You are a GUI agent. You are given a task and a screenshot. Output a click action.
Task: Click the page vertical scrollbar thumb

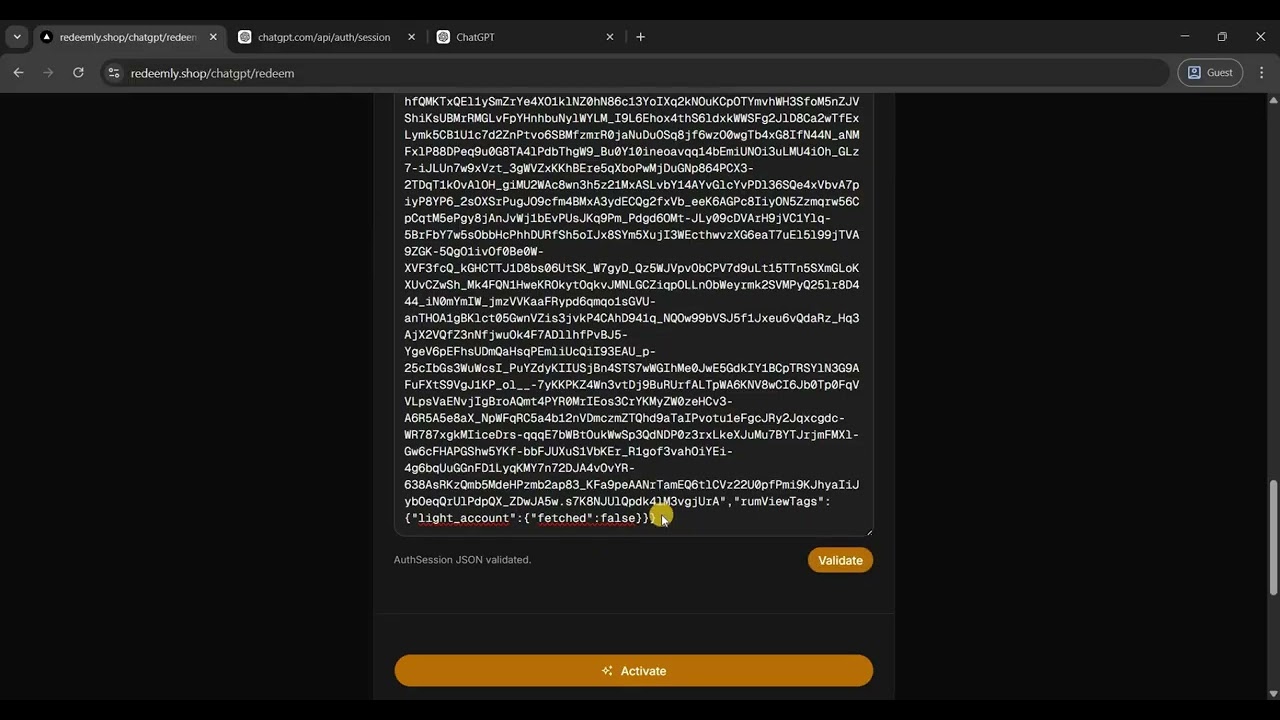tap(1273, 539)
